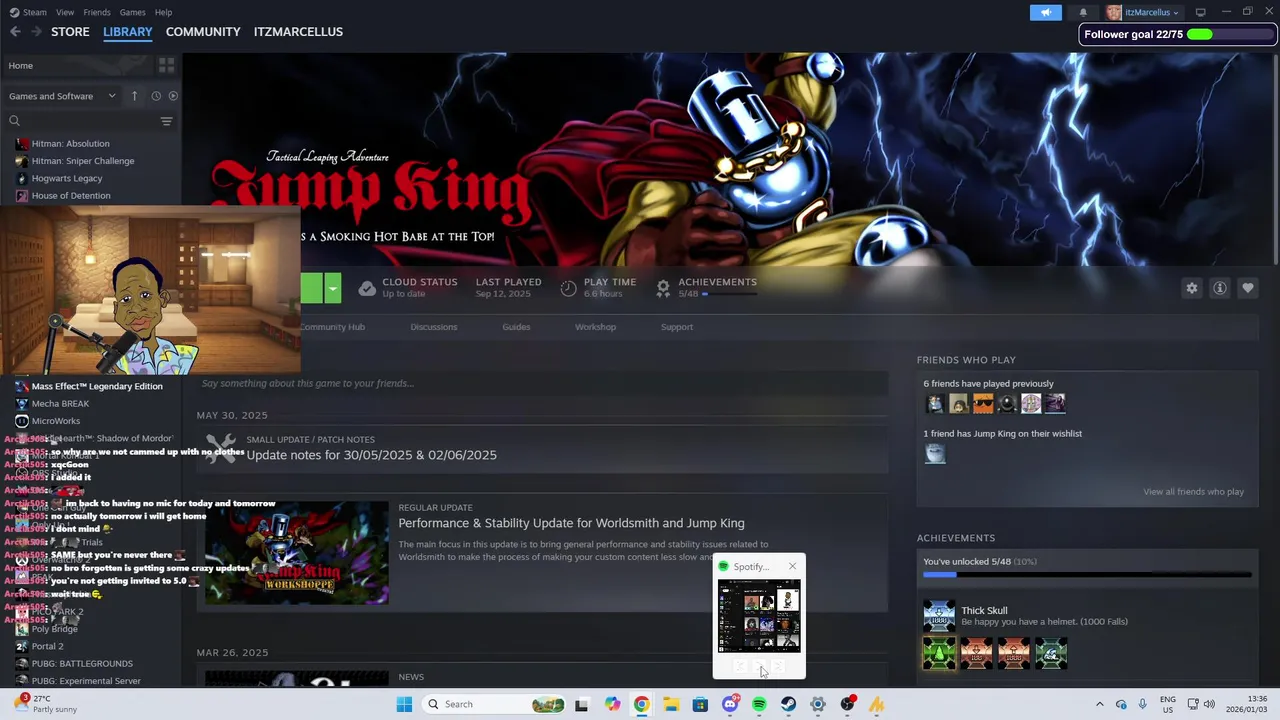Screen dimensions: 1280x720
Task: Open the notifications bell
Action: tap(1083, 12)
